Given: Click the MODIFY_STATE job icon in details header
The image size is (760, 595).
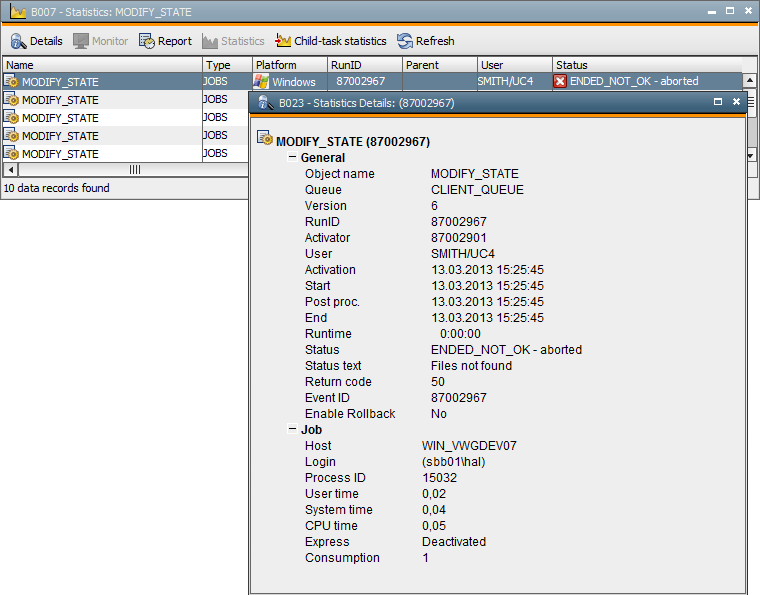Looking at the screenshot, I should (x=265, y=138).
